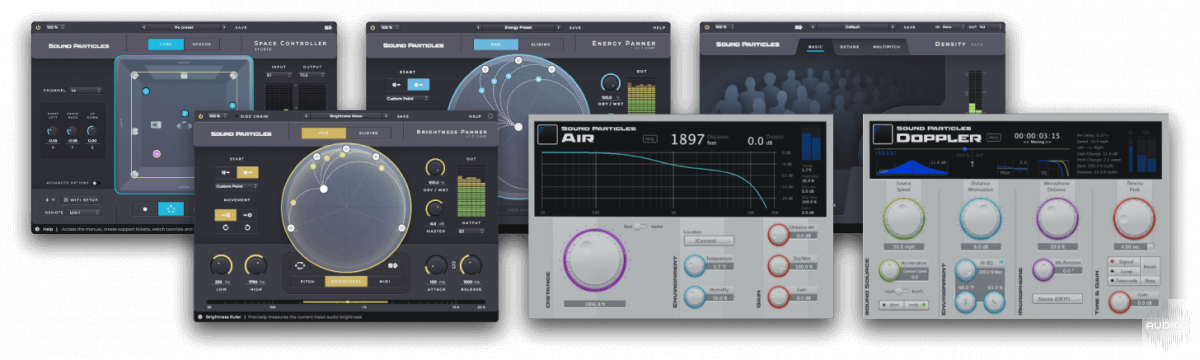Switch to Sliding tab in Brightness Panner

[368, 133]
